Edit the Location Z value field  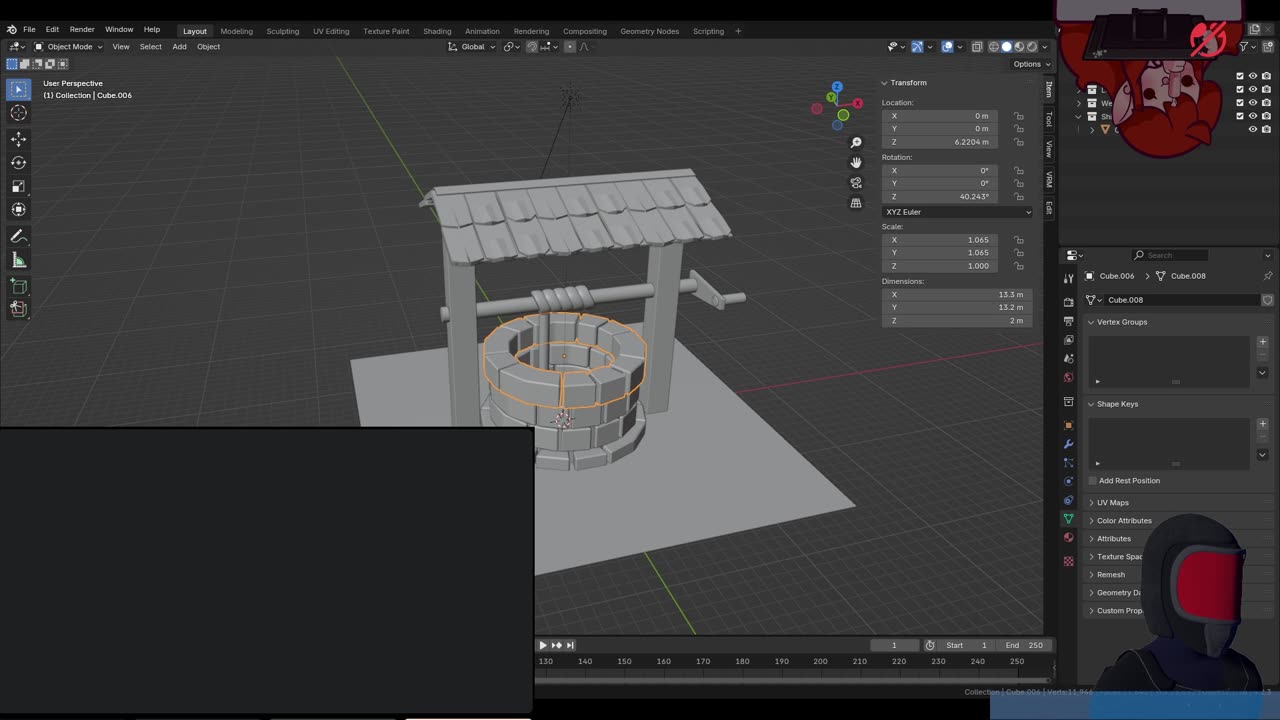[940, 142]
